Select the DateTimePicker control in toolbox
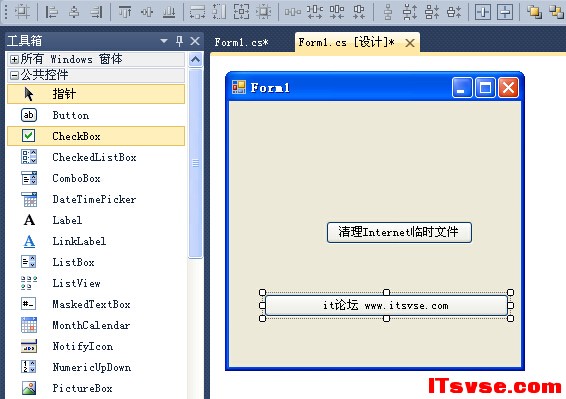Image resolution: width=566 pixels, height=399 pixels. coord(96,199)
